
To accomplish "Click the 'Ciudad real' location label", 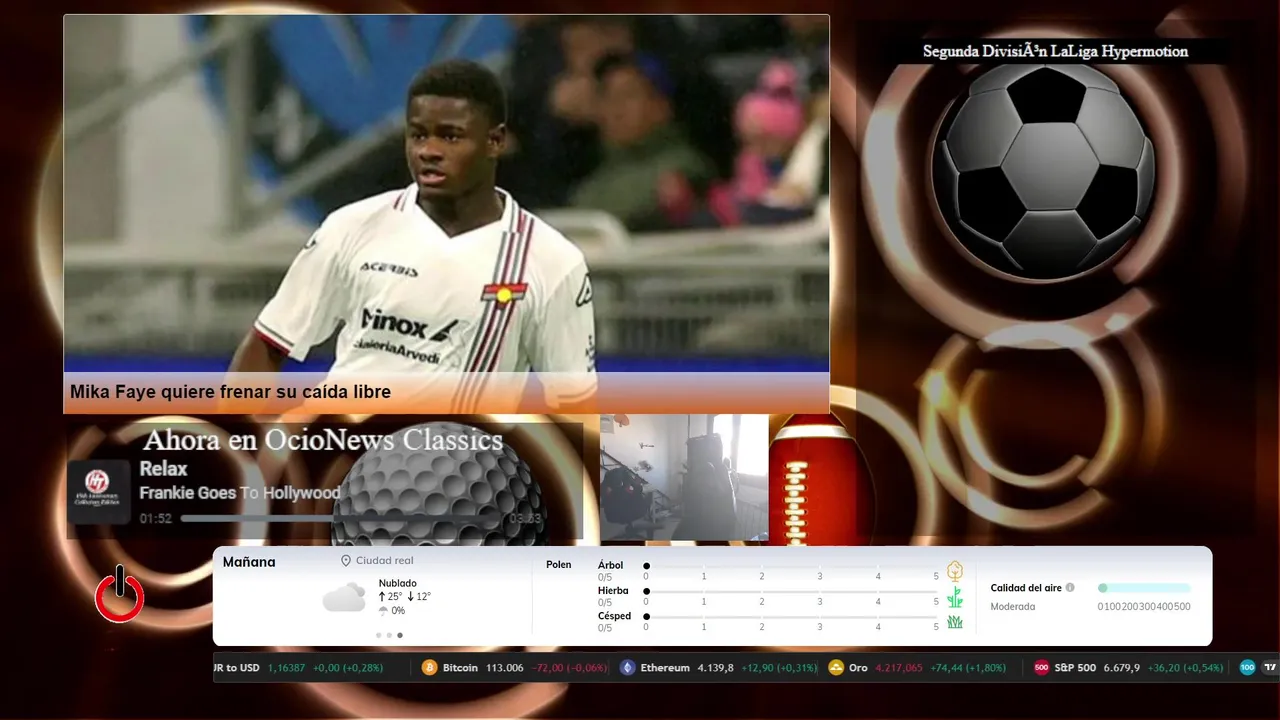I will tap(384, 561).
